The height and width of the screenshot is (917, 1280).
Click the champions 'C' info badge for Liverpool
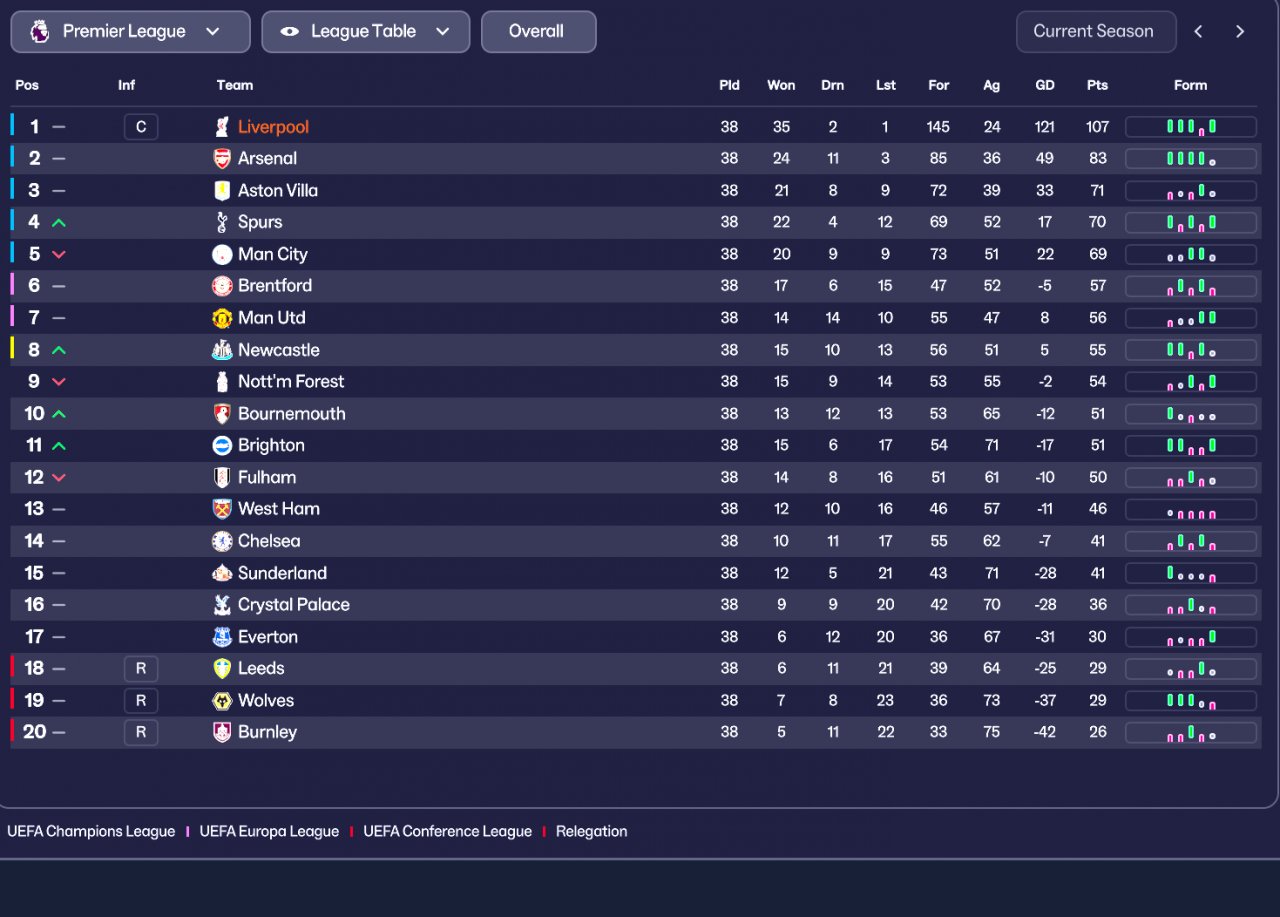pyautogui.click(x=141, y=127)
